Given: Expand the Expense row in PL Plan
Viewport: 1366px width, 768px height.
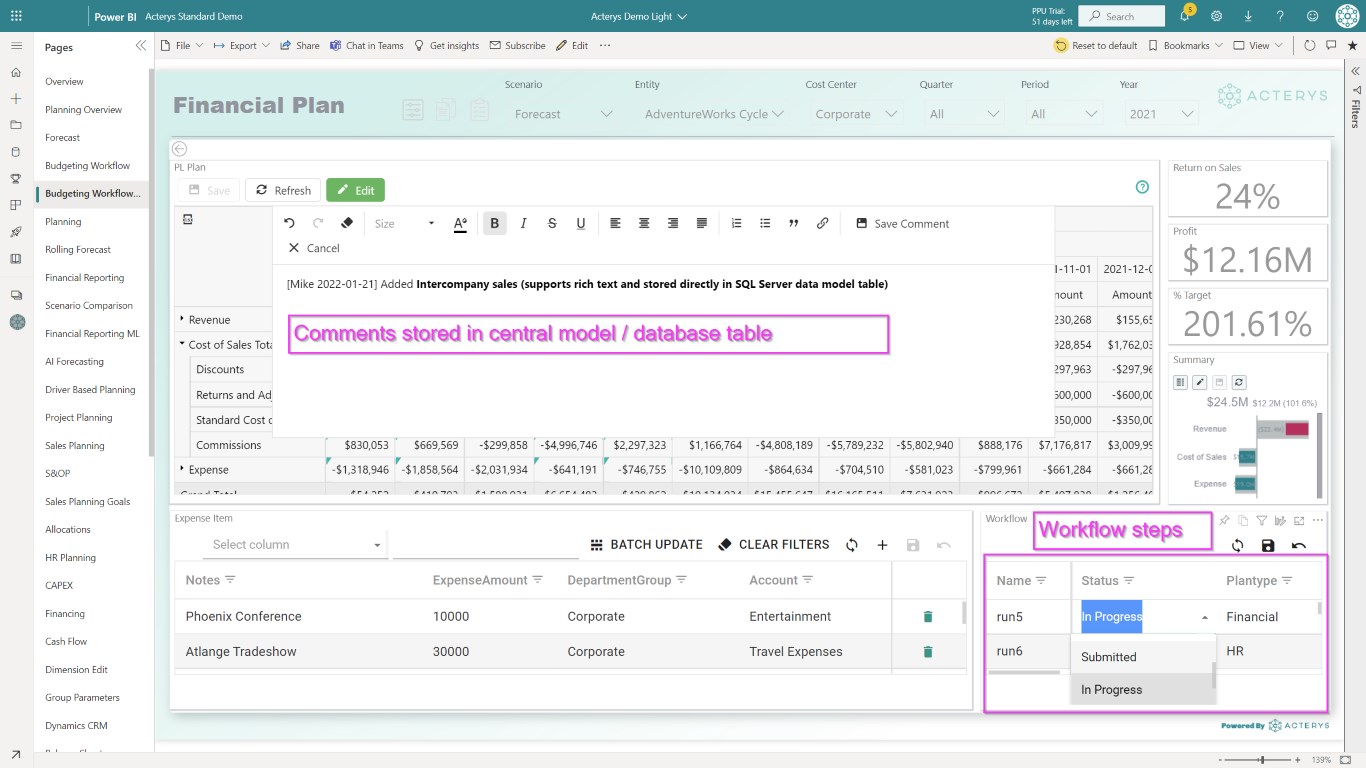Looking at the screenshot, I should pos(182,469).
